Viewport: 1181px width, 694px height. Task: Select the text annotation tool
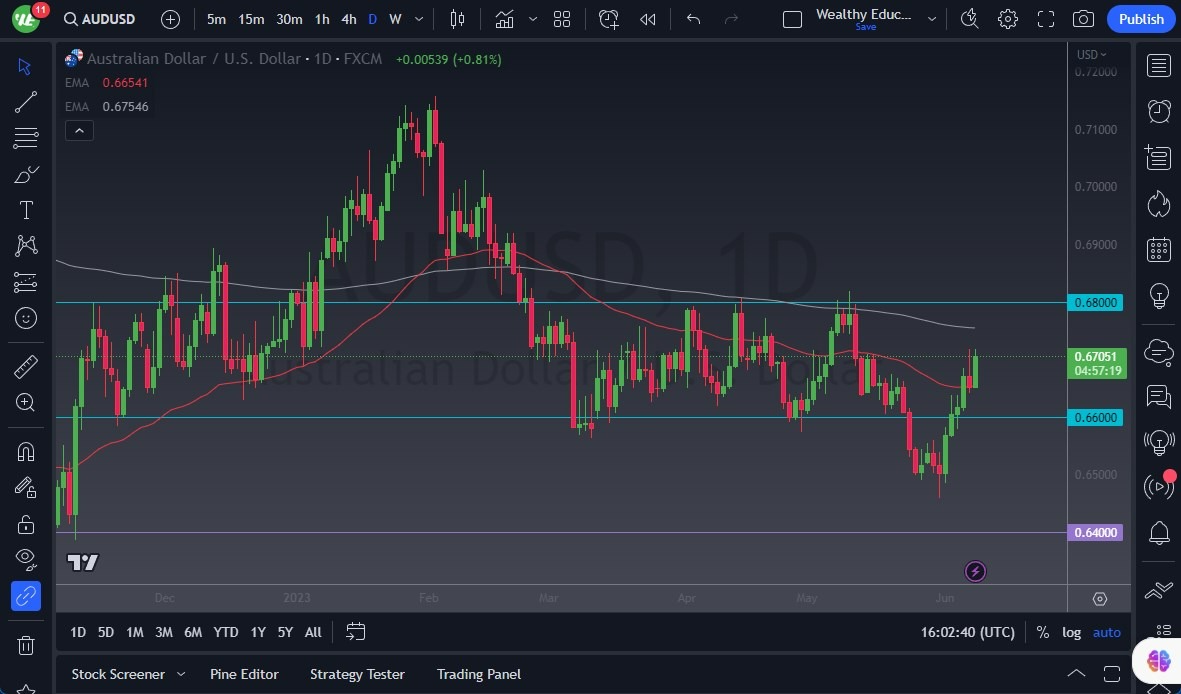25,209
